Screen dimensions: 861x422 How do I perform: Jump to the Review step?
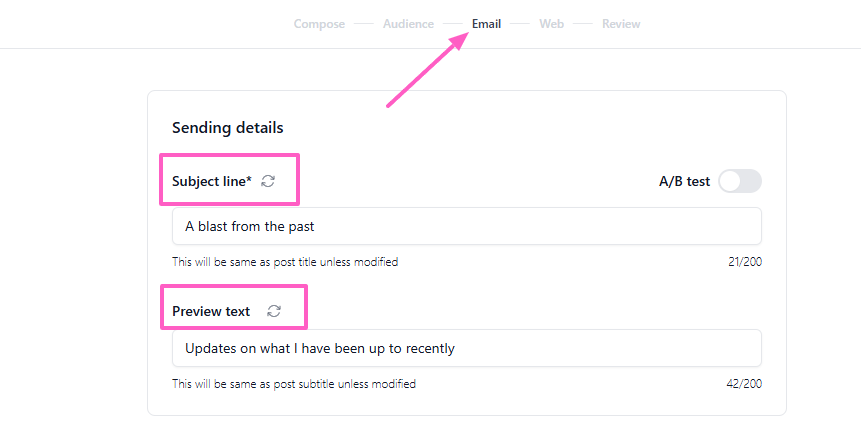tap(621, 24)
